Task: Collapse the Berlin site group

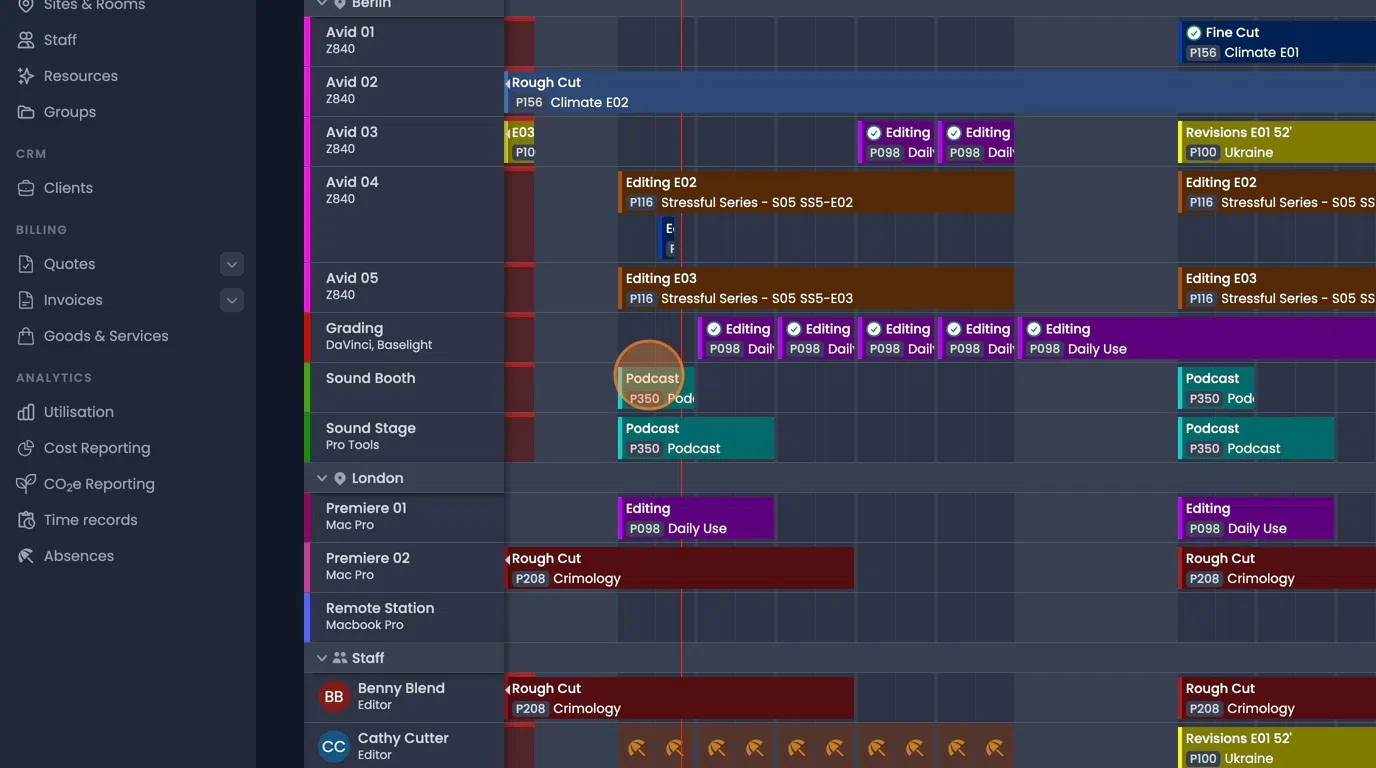Action: (322, 3)
